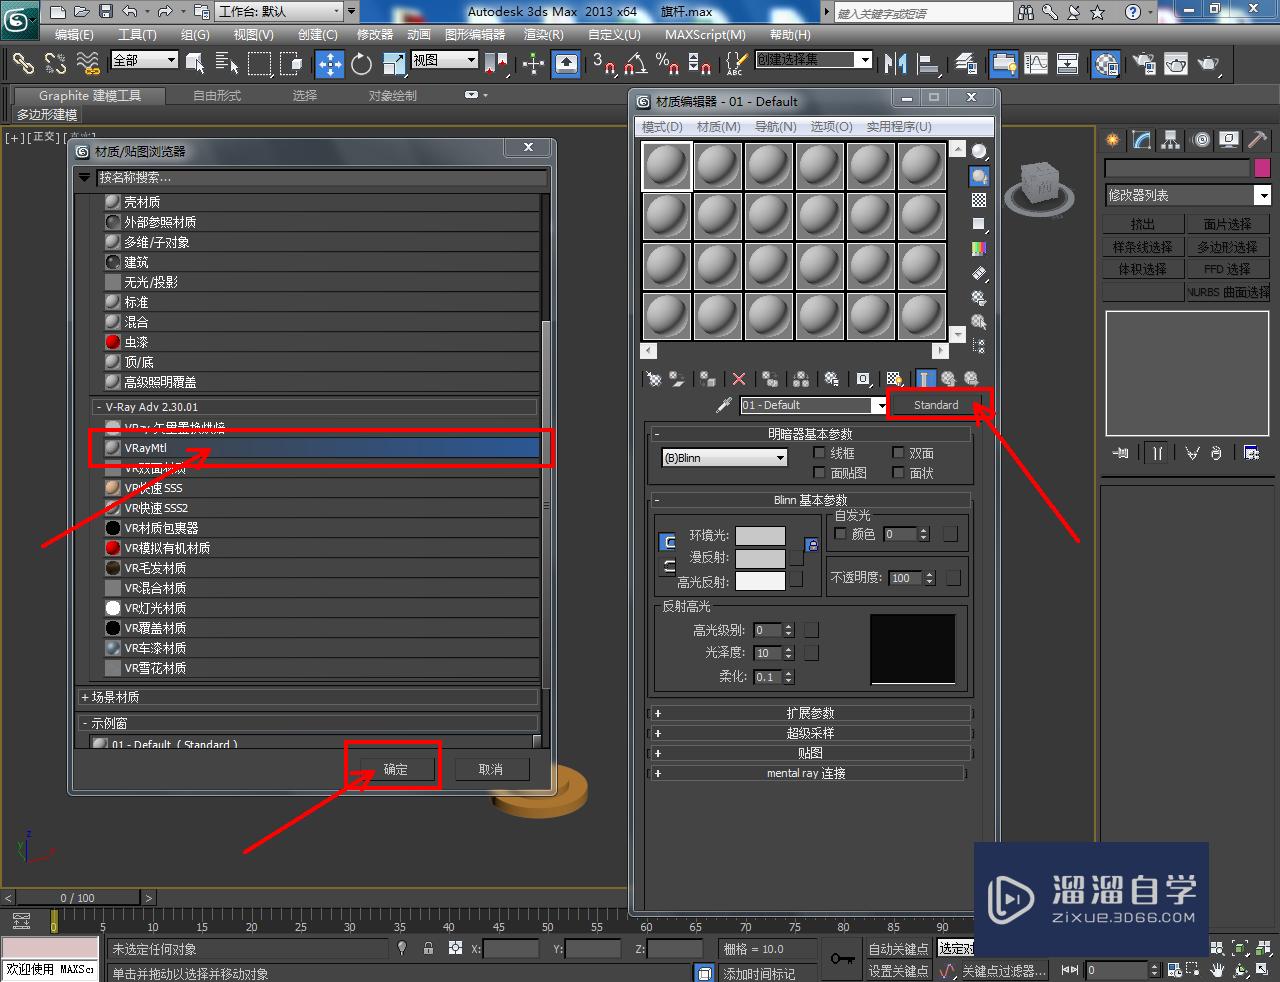The height and width of the screenshot is (982, 1280).
Task: Click the Standard material type button
Action: click(936, 405)
